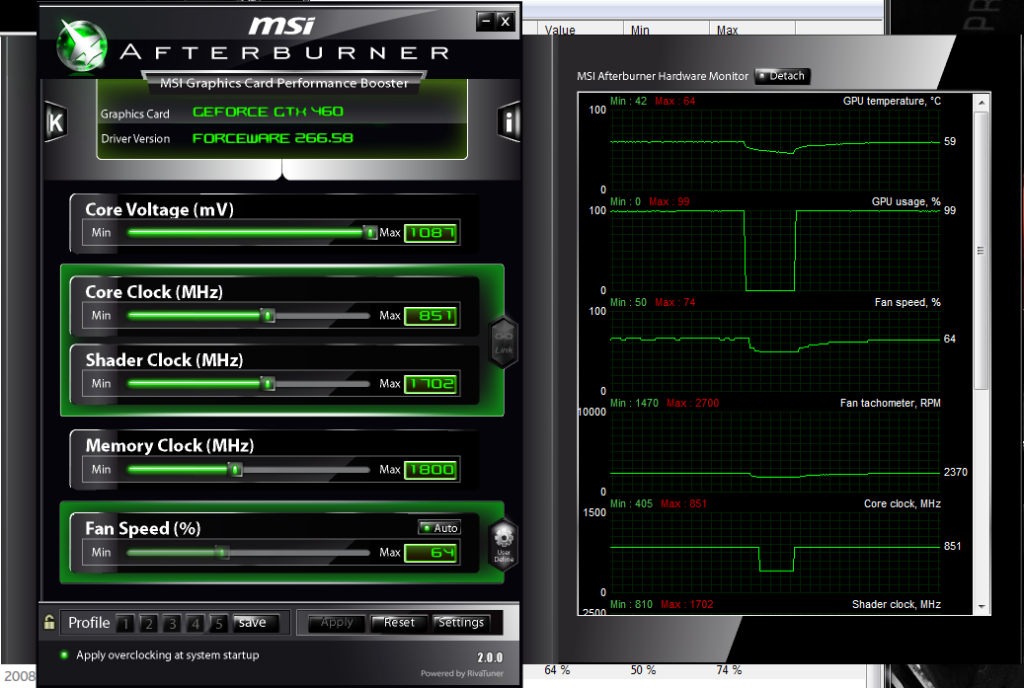The width and height of the screenshot is (1024, 688).
Task: Select profile slot 1
Action: click(125, 623)
